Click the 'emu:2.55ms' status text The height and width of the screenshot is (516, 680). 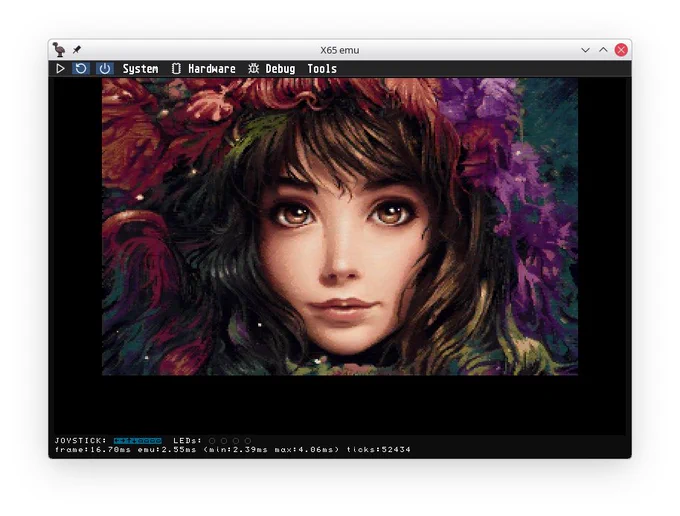click(167, 450)
